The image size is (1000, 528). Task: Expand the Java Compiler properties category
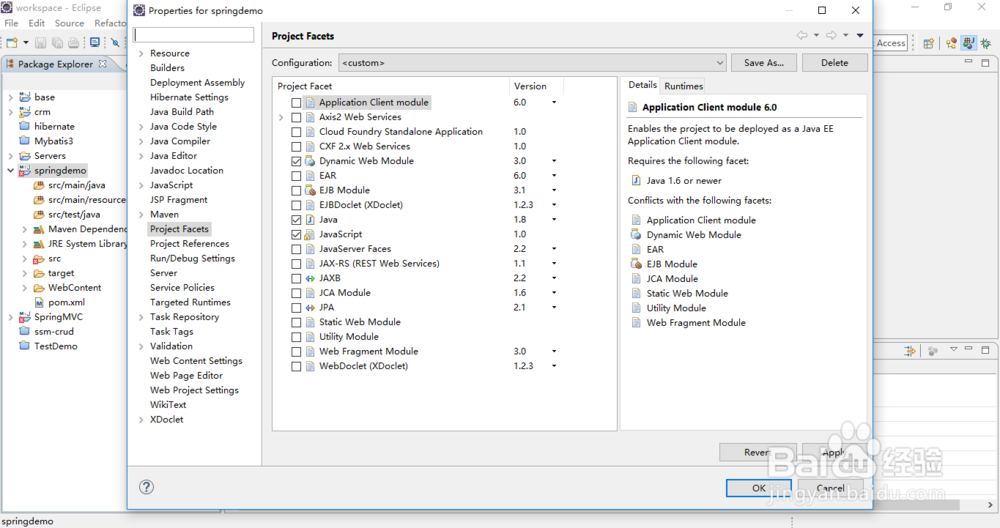(141, 142)
